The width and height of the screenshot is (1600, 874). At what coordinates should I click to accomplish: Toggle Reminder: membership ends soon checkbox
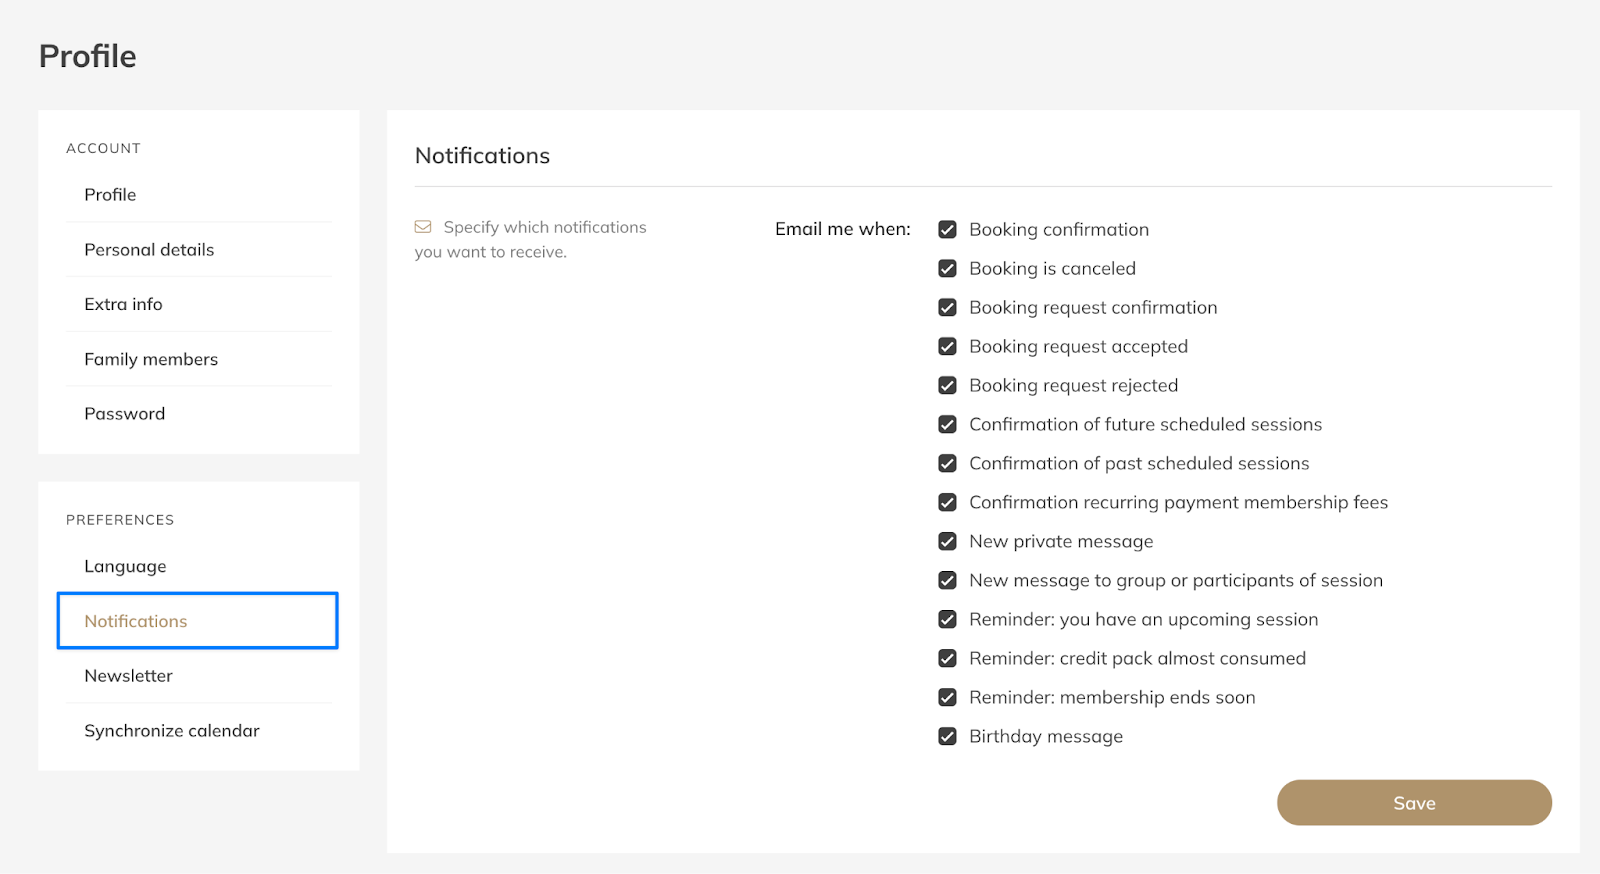947,698
